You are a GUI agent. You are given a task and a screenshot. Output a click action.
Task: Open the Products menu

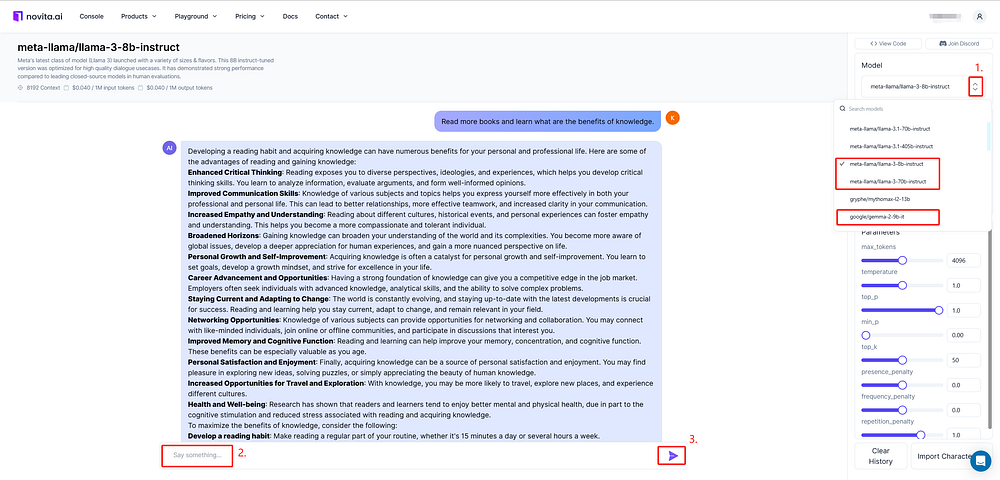[138, 17]
